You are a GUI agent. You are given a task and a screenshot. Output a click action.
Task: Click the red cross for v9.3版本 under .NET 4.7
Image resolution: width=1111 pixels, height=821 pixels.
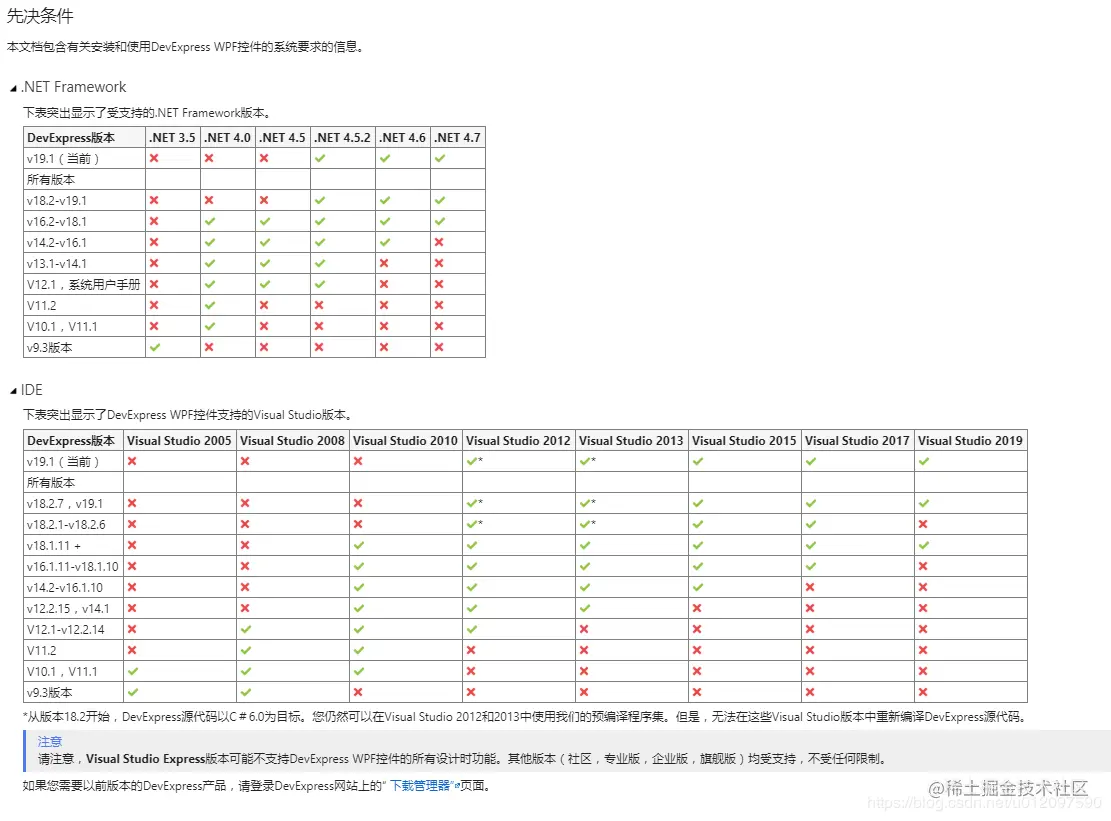coord(439,347)
